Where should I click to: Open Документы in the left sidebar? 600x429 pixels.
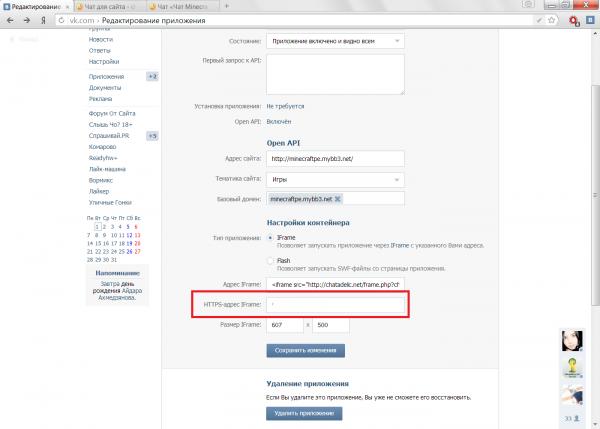click(105, 87)
